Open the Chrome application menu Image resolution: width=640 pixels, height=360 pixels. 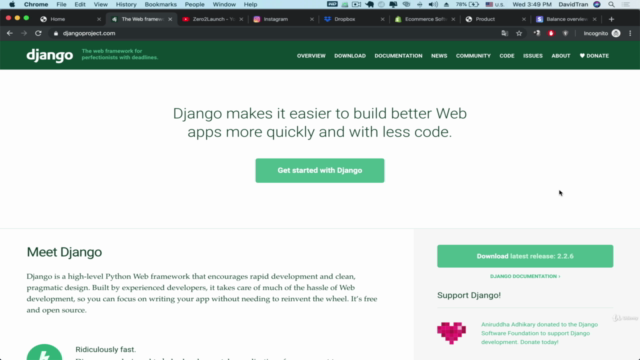pos(36,4)
